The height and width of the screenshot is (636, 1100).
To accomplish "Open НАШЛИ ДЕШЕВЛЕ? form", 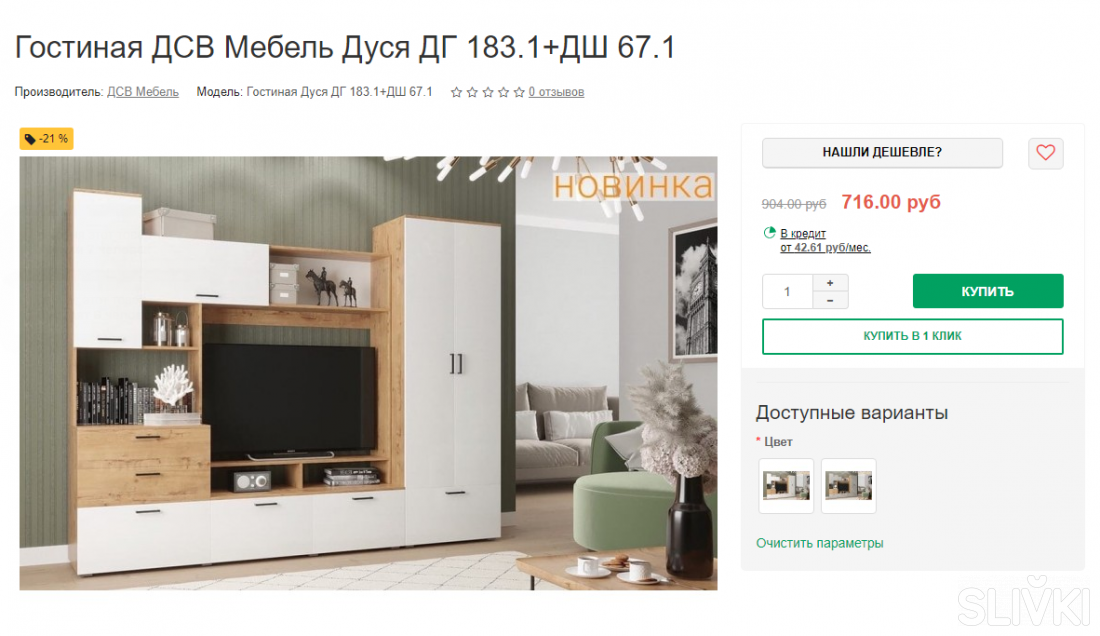I will (x=883, y=153).
